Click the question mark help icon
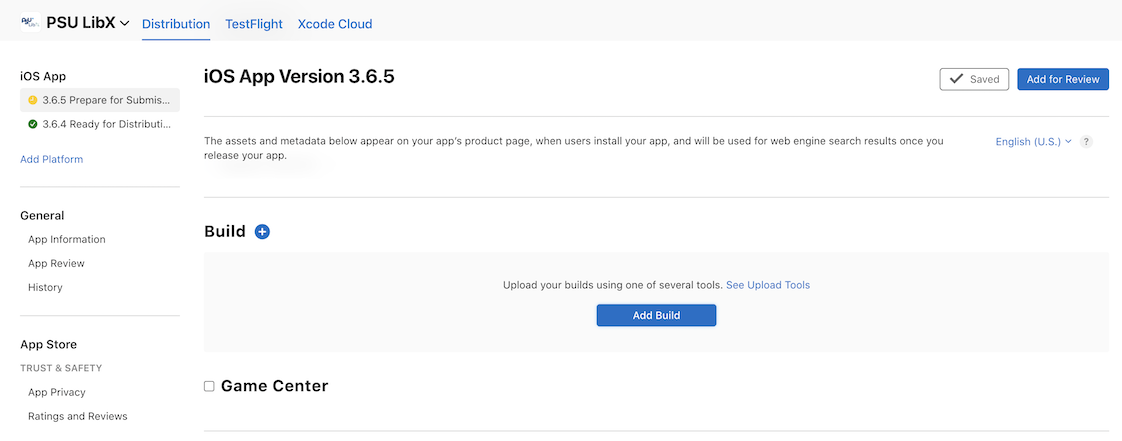This screenshot has height=441, width=1122. click(x=1086, y=142)
